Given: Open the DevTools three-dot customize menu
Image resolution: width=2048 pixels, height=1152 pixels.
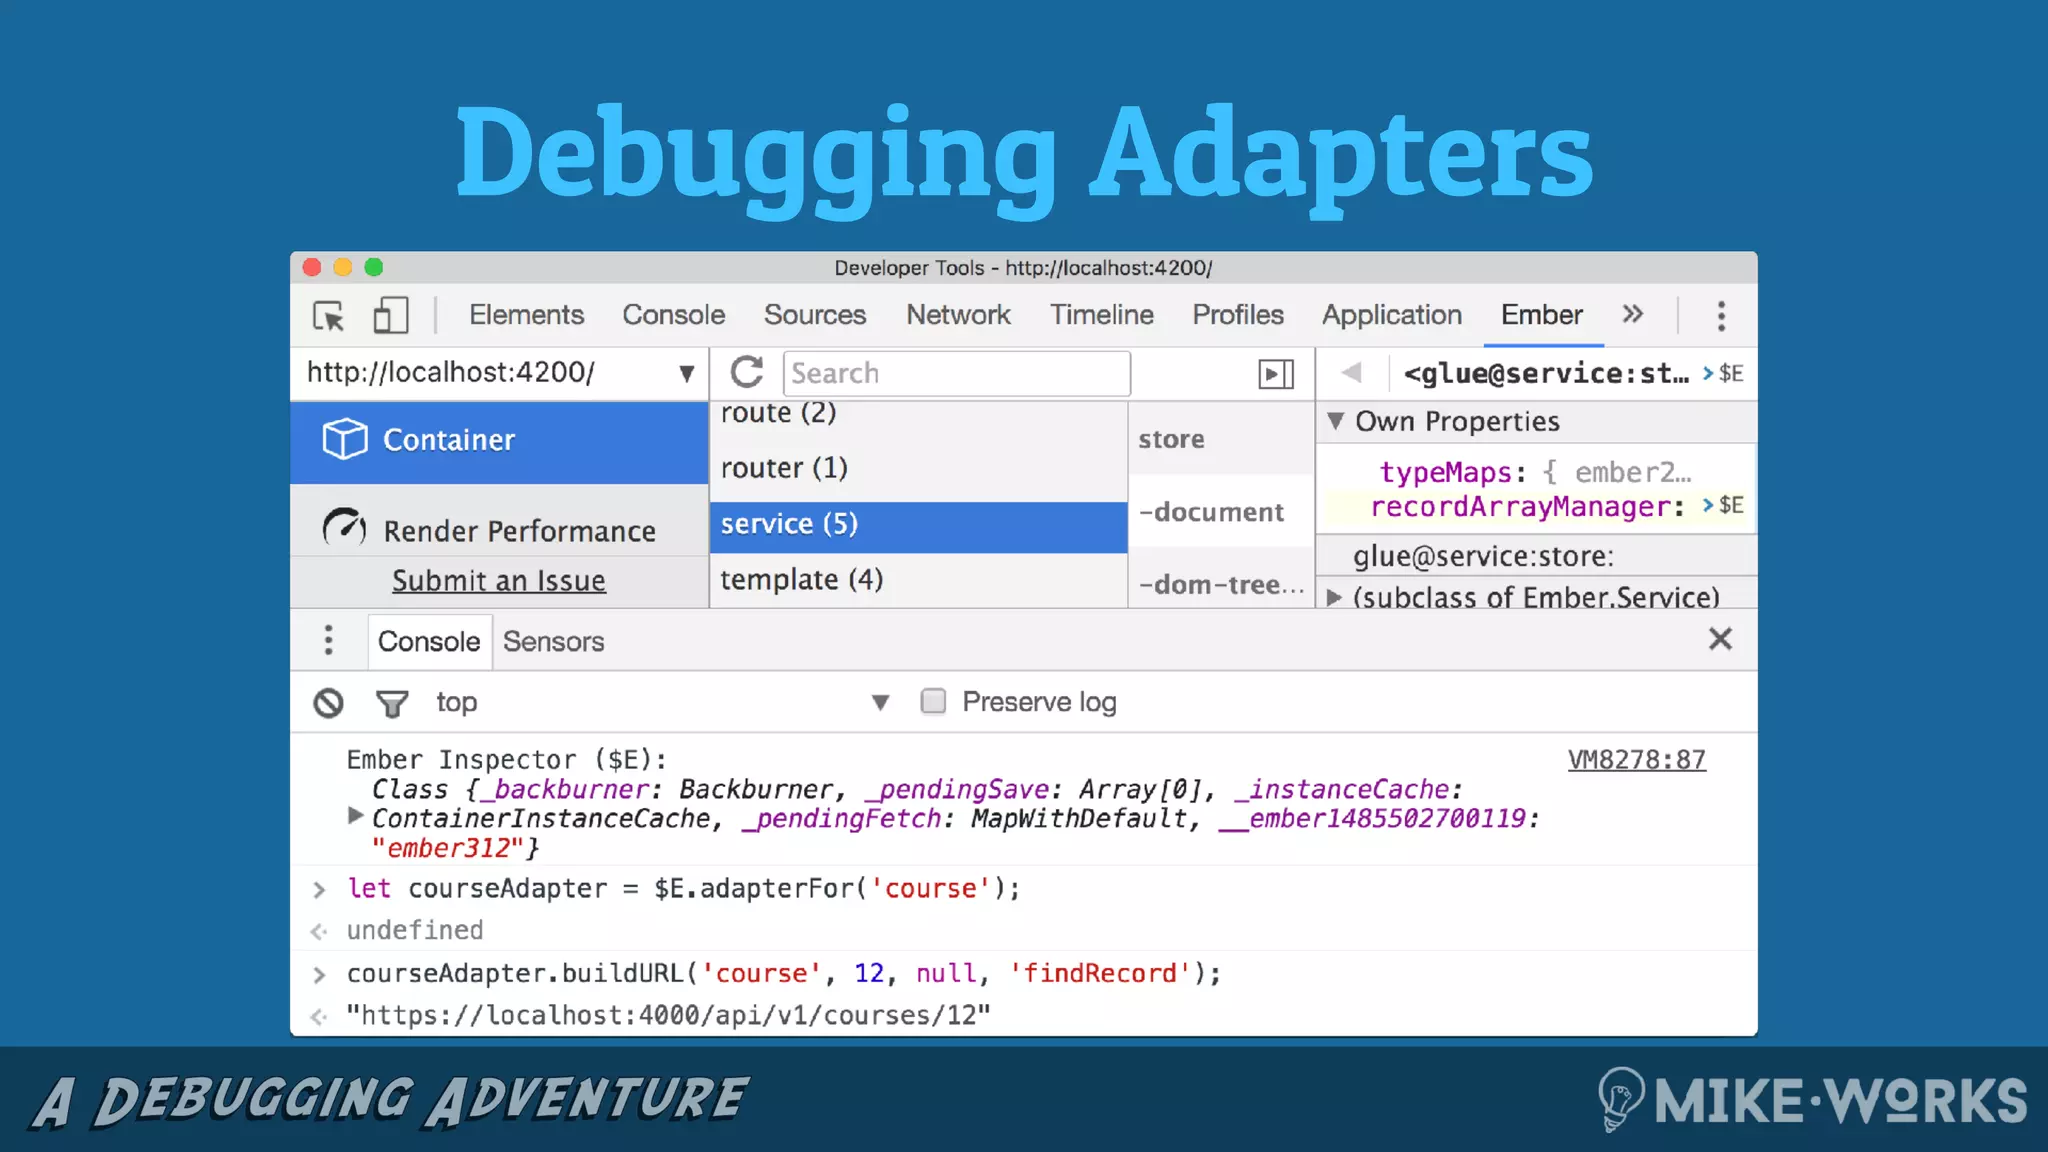Looking at the screenshot, I should pyautogui.click(x=1721, y=316).
